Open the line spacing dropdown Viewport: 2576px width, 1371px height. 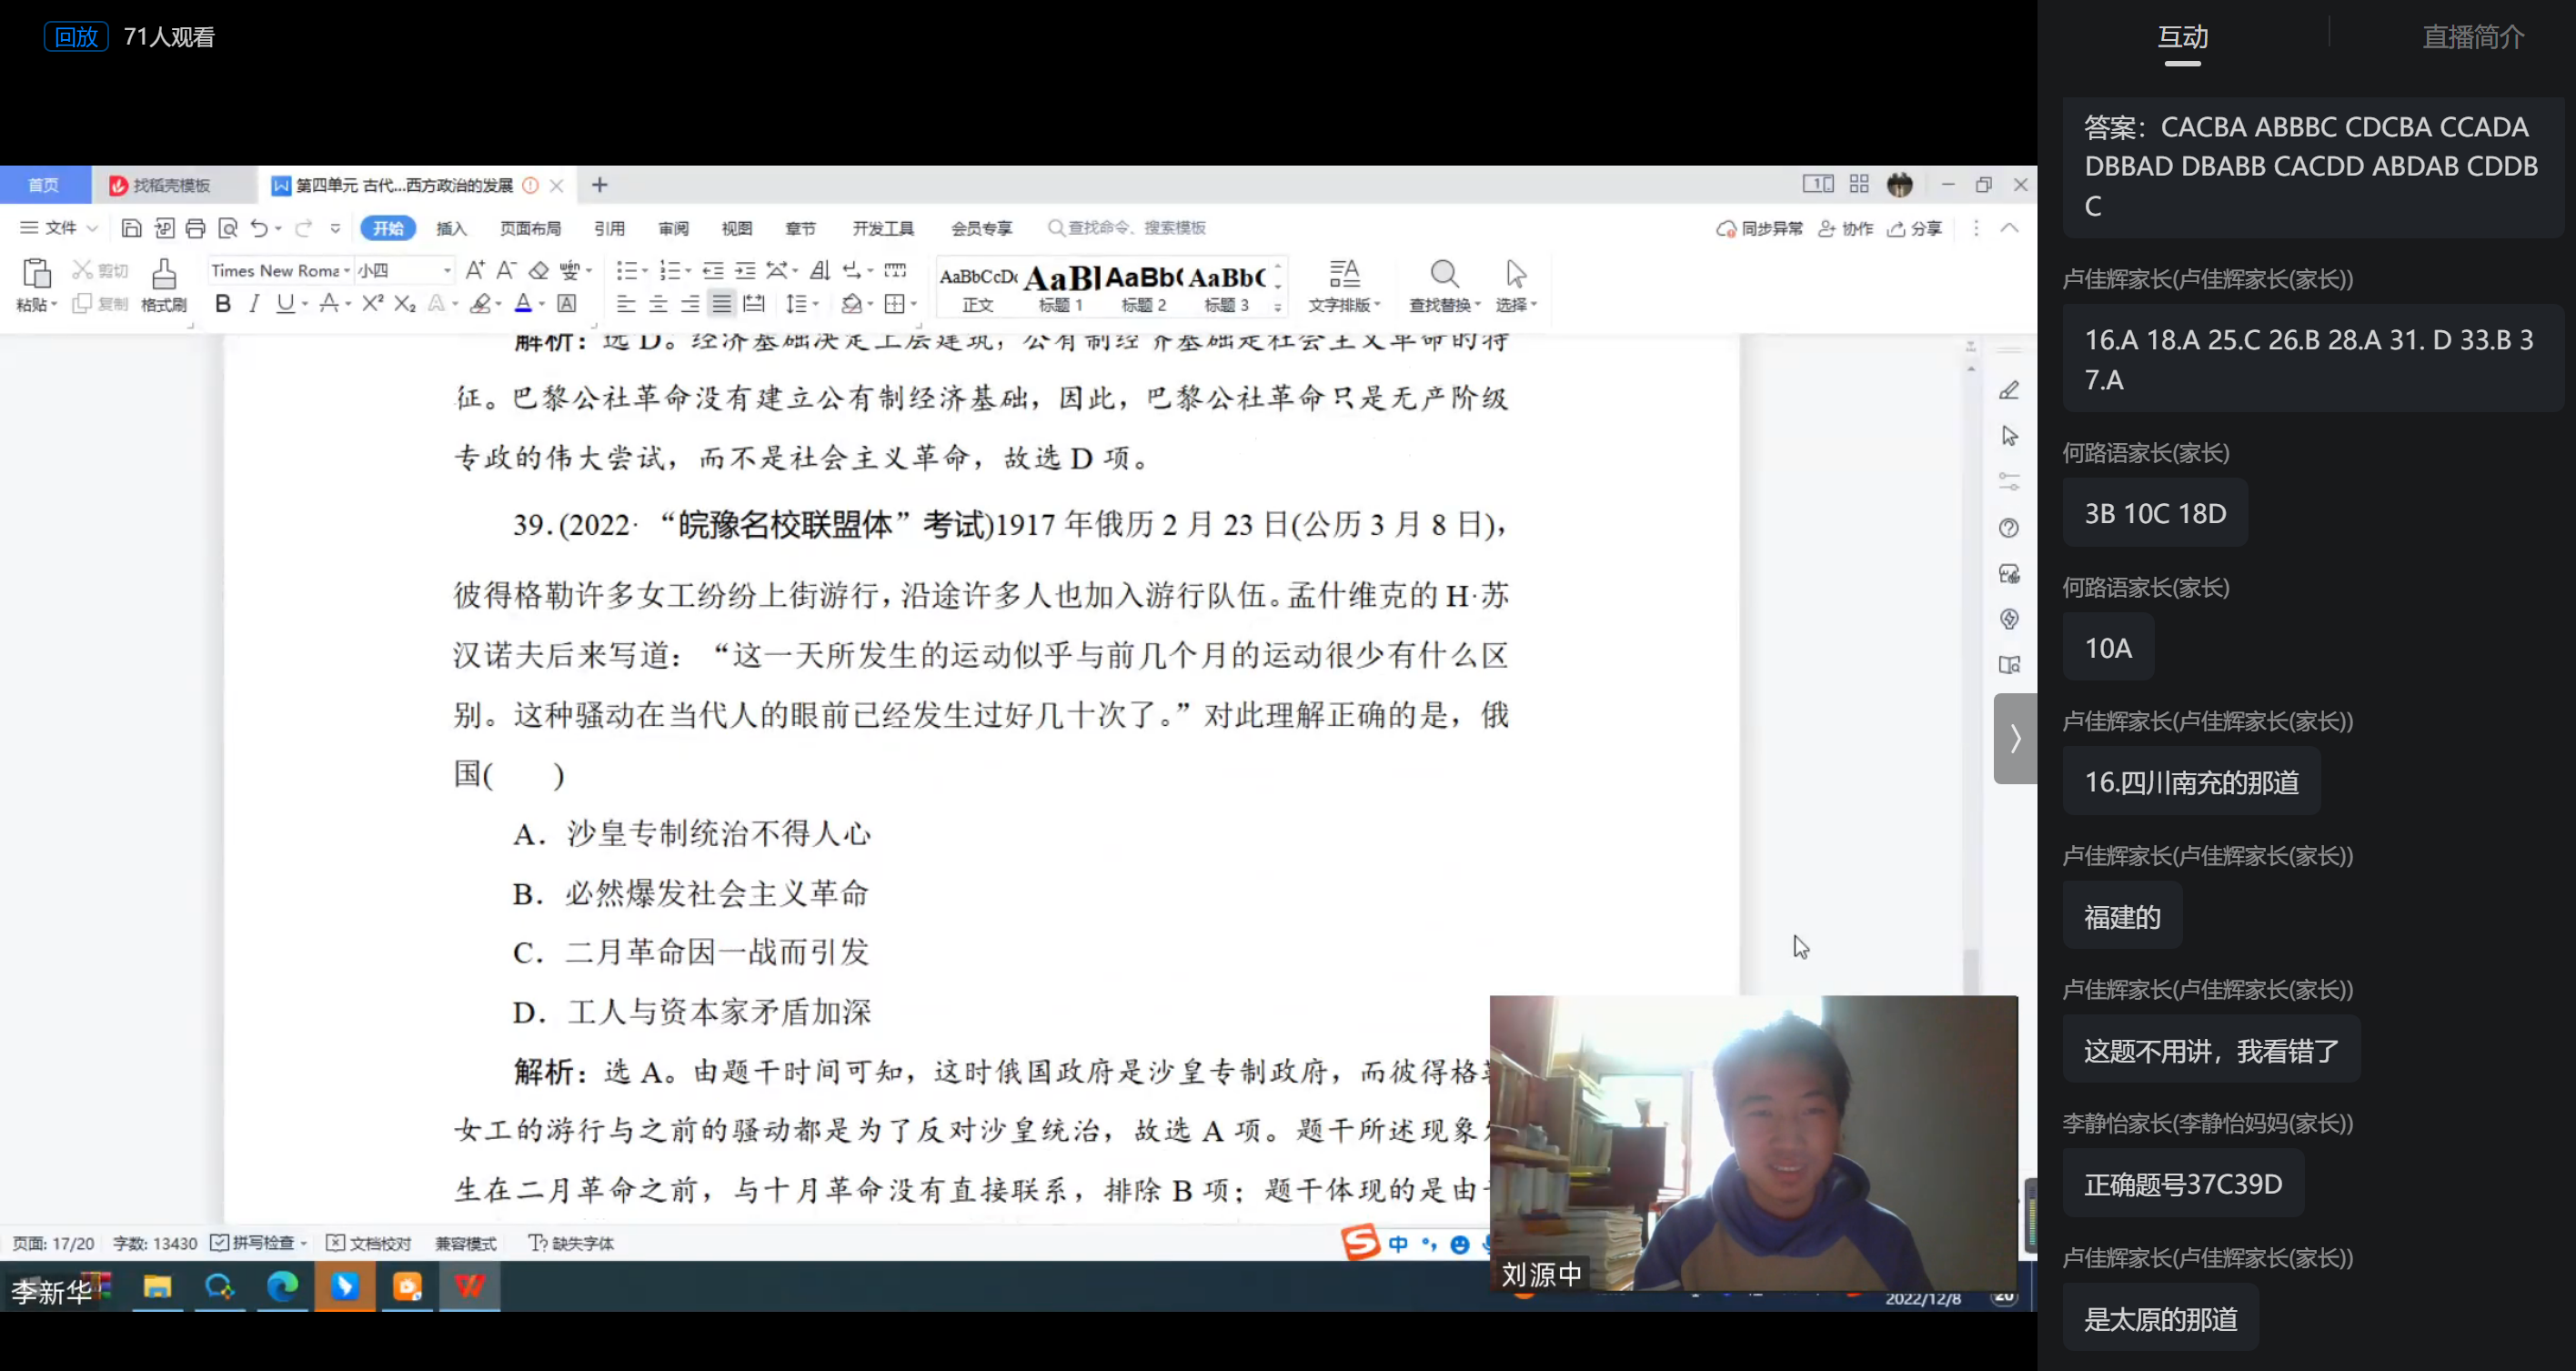pyautogui.click(x=816, y=304)
